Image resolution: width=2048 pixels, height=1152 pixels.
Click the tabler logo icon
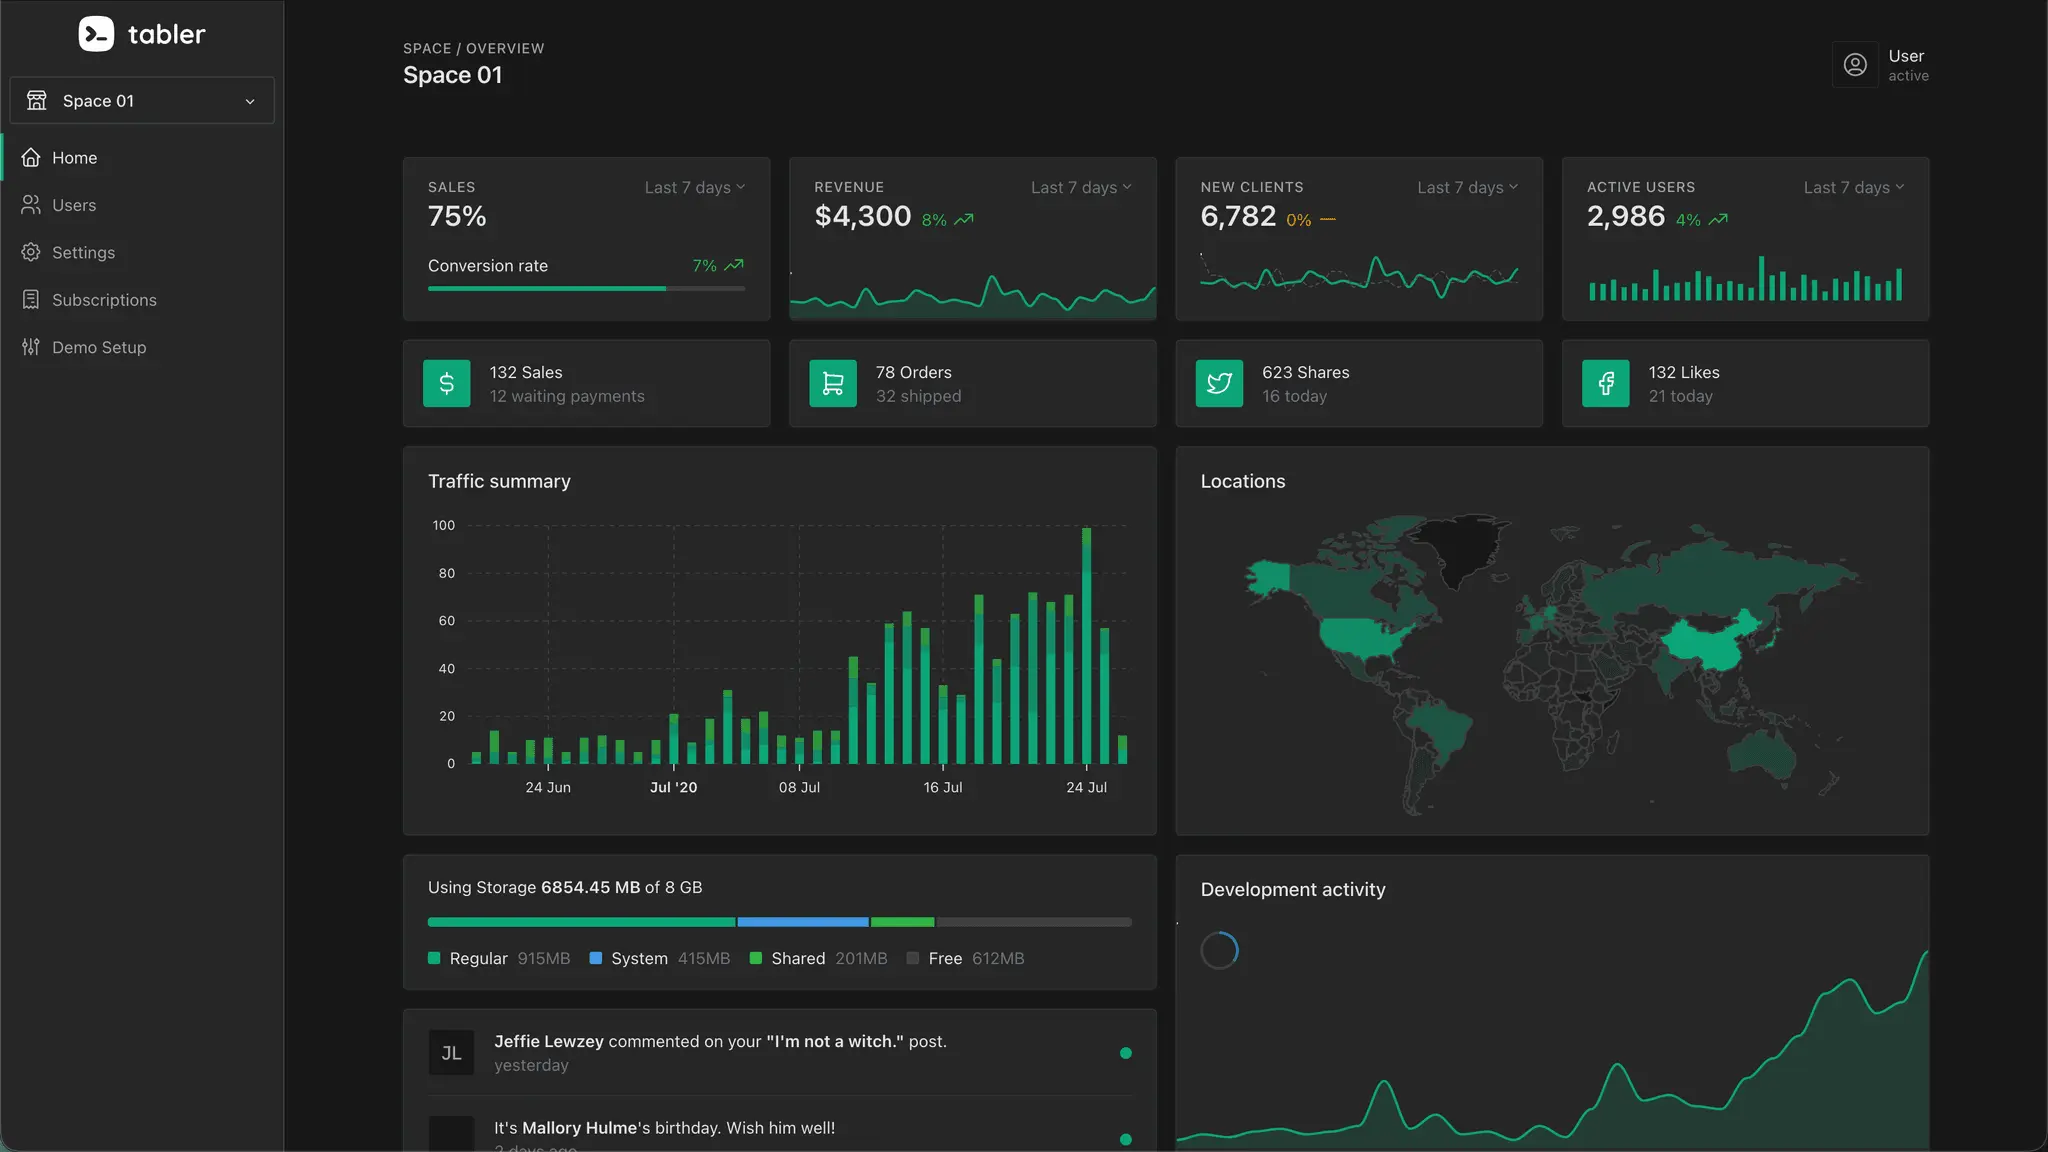coord(96,34)
